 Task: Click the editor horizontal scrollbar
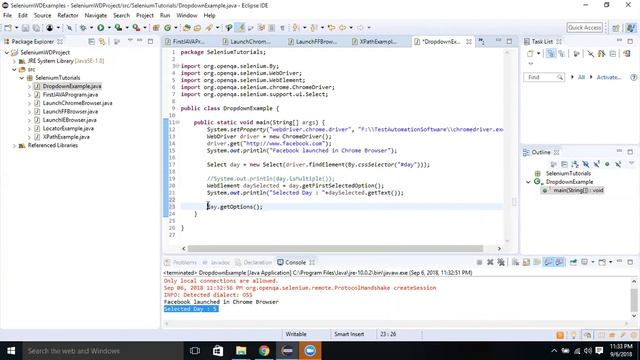(x=335, y=248)
